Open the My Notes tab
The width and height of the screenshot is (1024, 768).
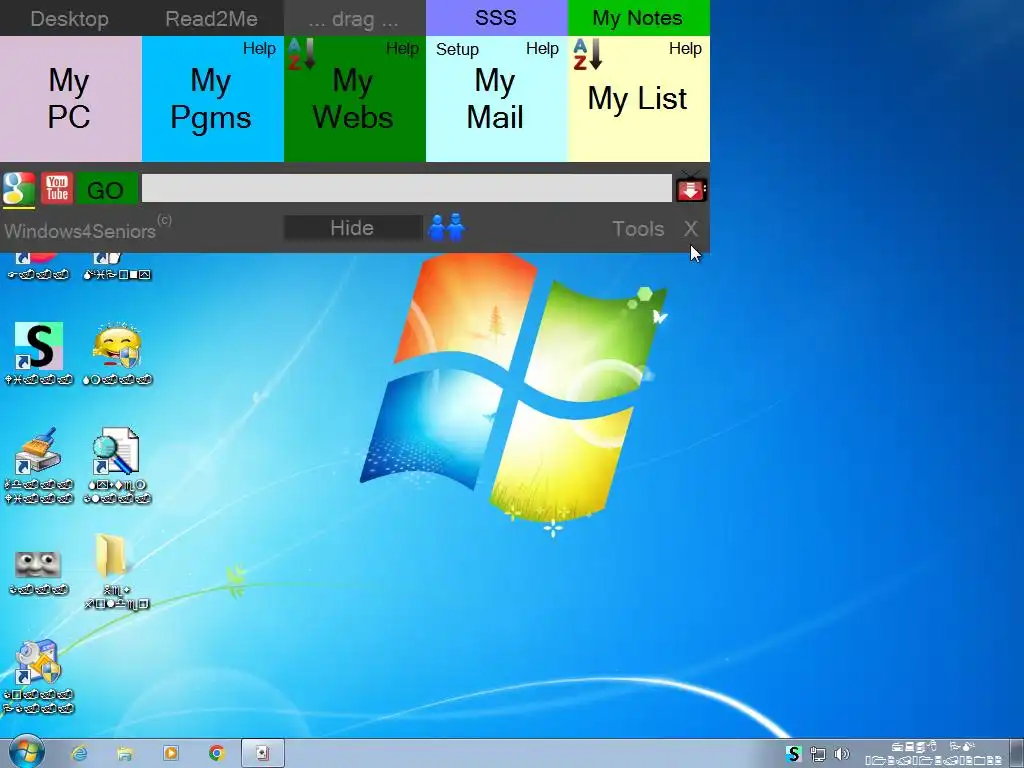[x=638, y=18]
